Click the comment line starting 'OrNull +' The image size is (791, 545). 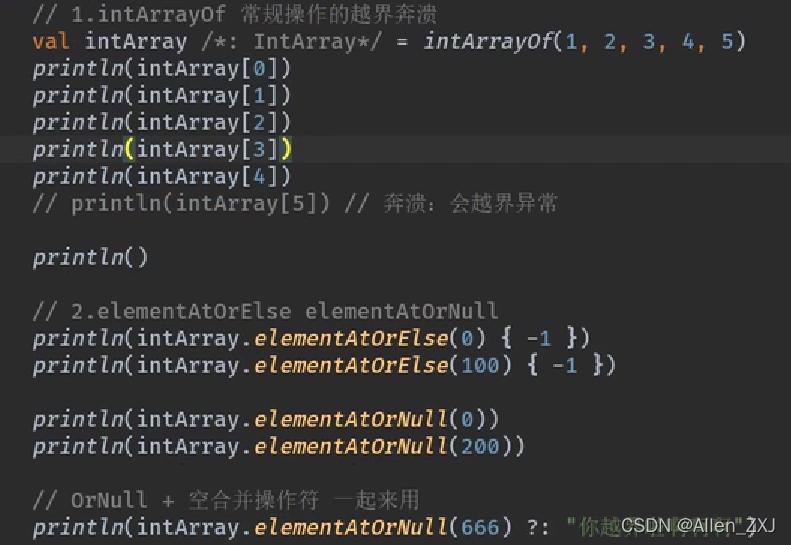[226, 500]
